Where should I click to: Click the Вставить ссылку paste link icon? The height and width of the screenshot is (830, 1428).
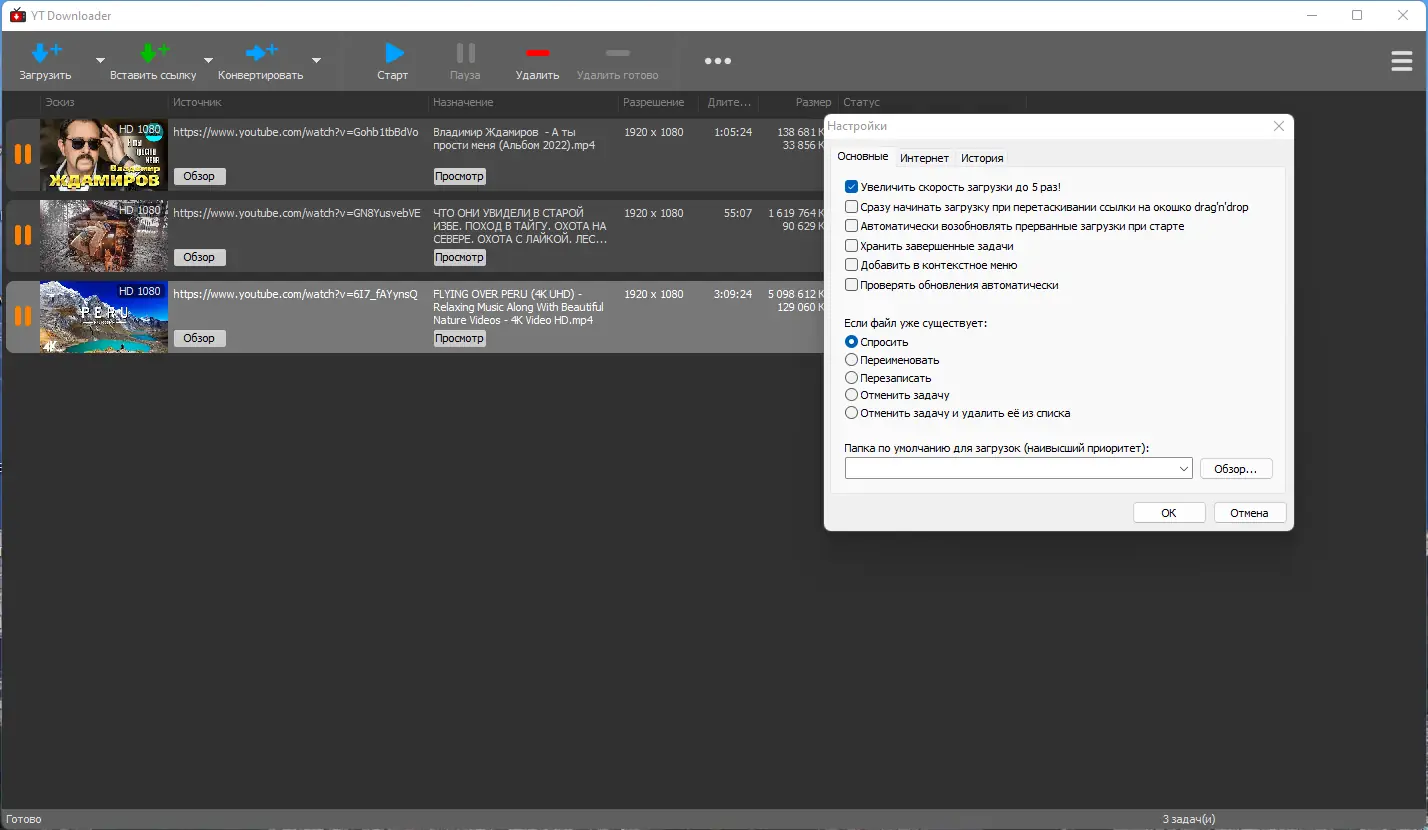tap(153, 53)
